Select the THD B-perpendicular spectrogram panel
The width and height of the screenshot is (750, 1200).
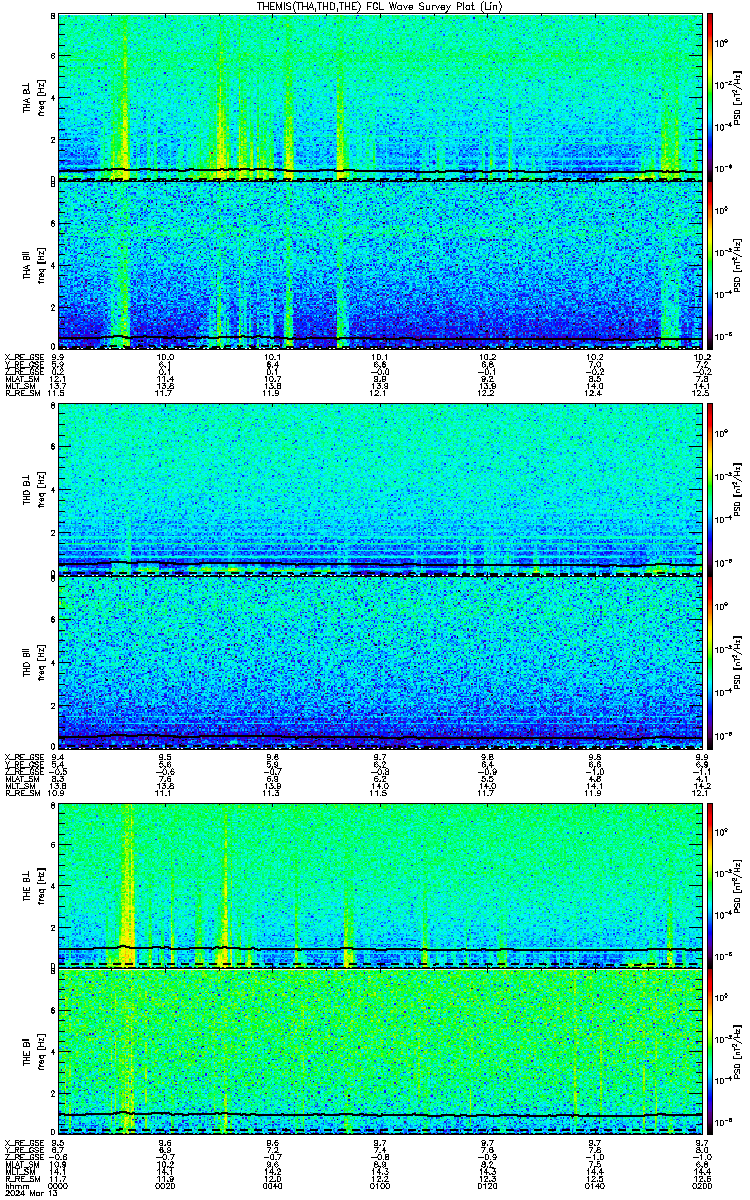[380, 490]
